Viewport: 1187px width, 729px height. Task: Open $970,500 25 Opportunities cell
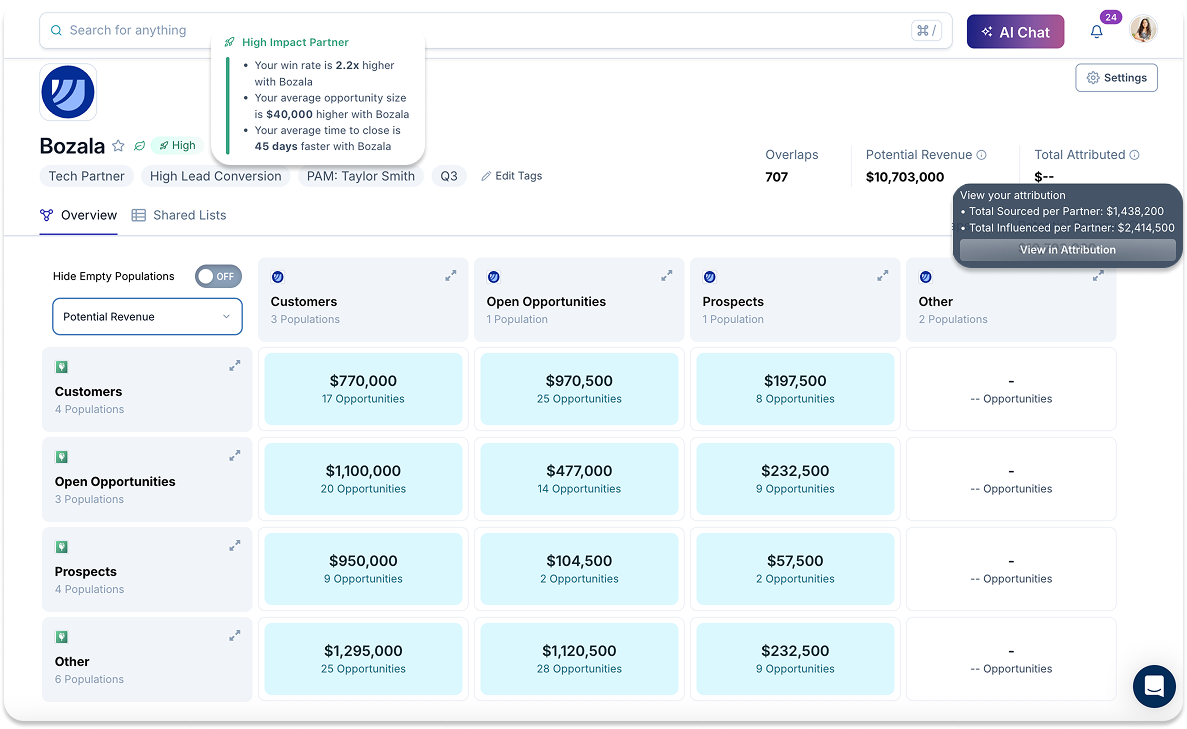pyautogui.click(x=579, y=389)
